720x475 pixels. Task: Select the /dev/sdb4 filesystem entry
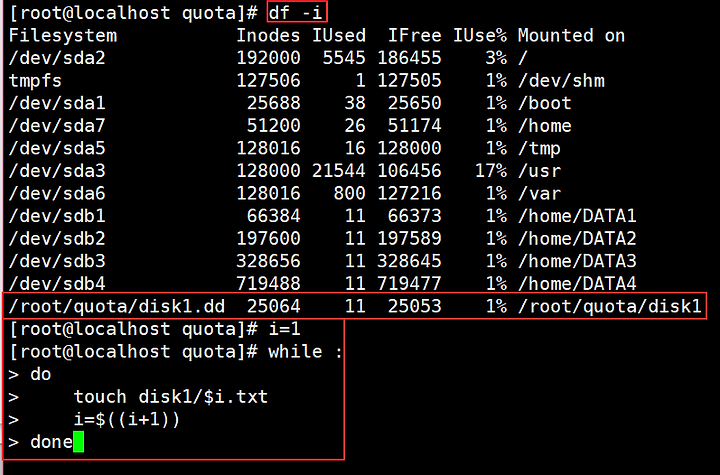click(57, 283)
